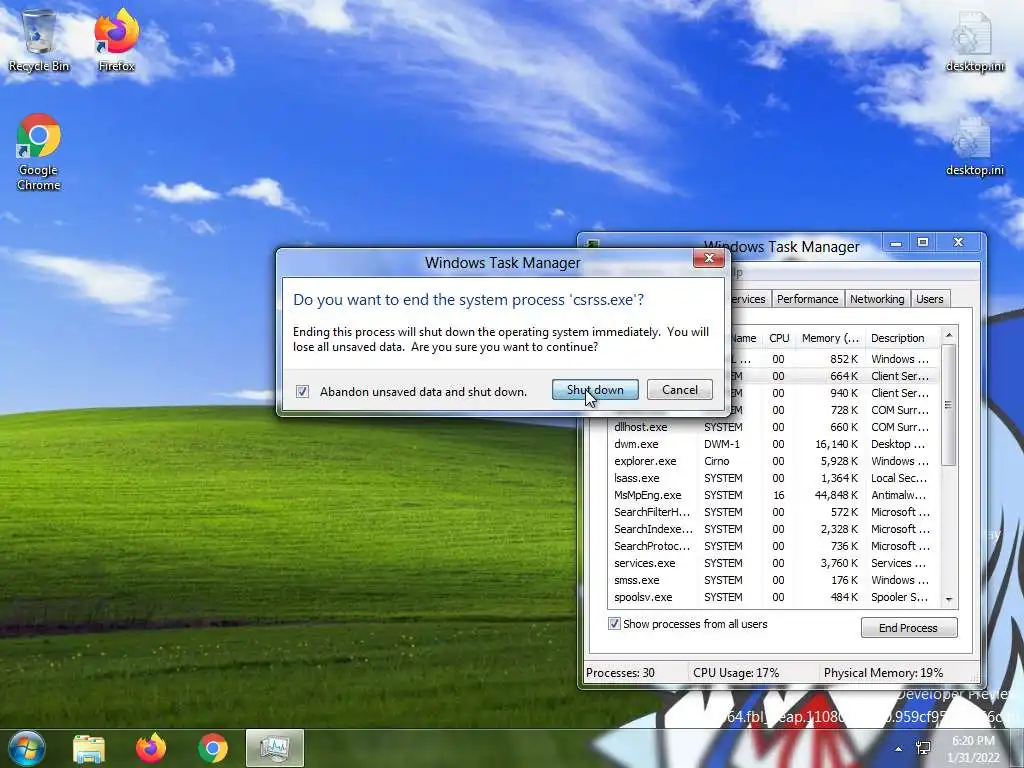The image size is (1024, 768).
Task: Maximize the Windows Task Manager window
Action: (x=923, y=242)
